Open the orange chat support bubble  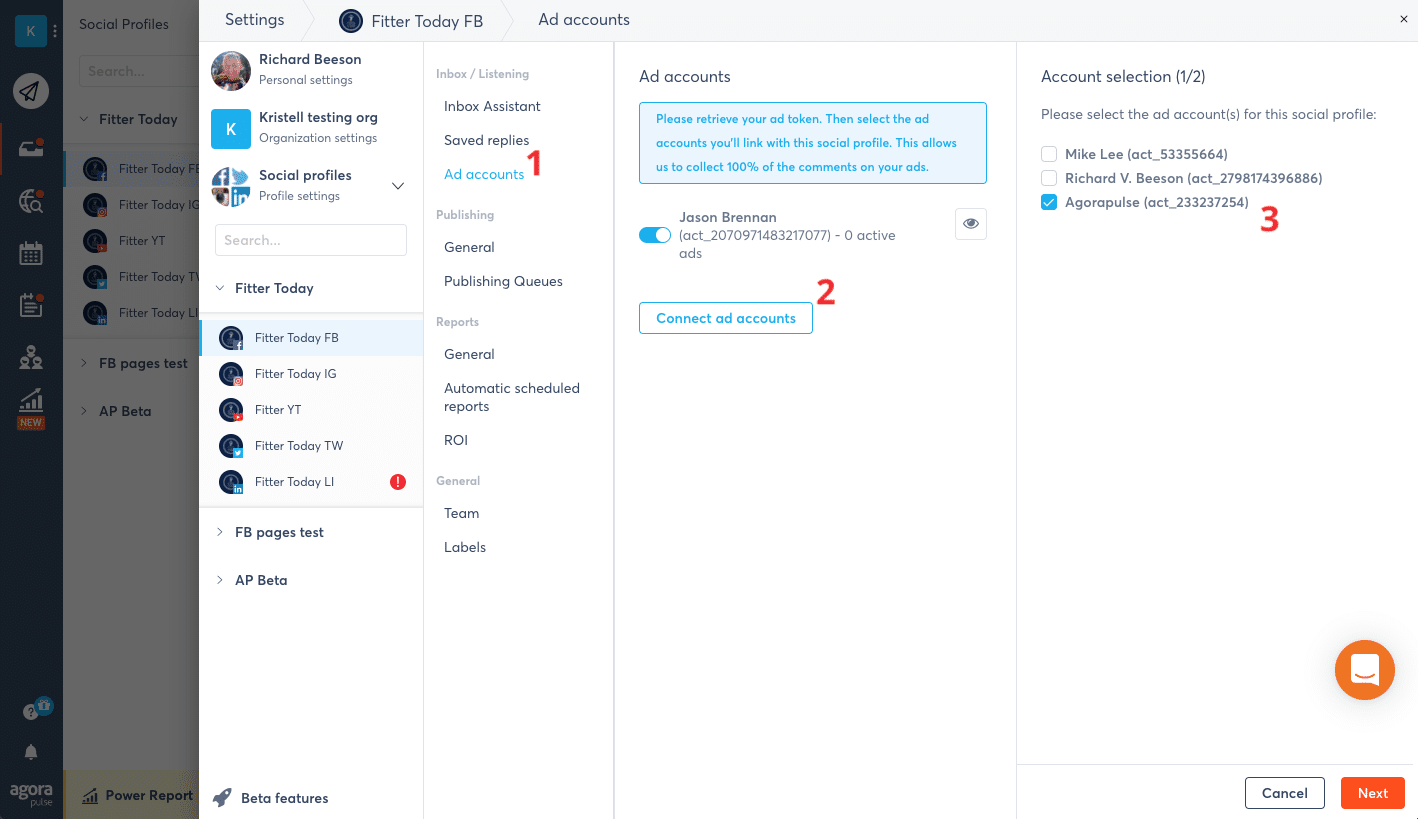point(1365,670)
